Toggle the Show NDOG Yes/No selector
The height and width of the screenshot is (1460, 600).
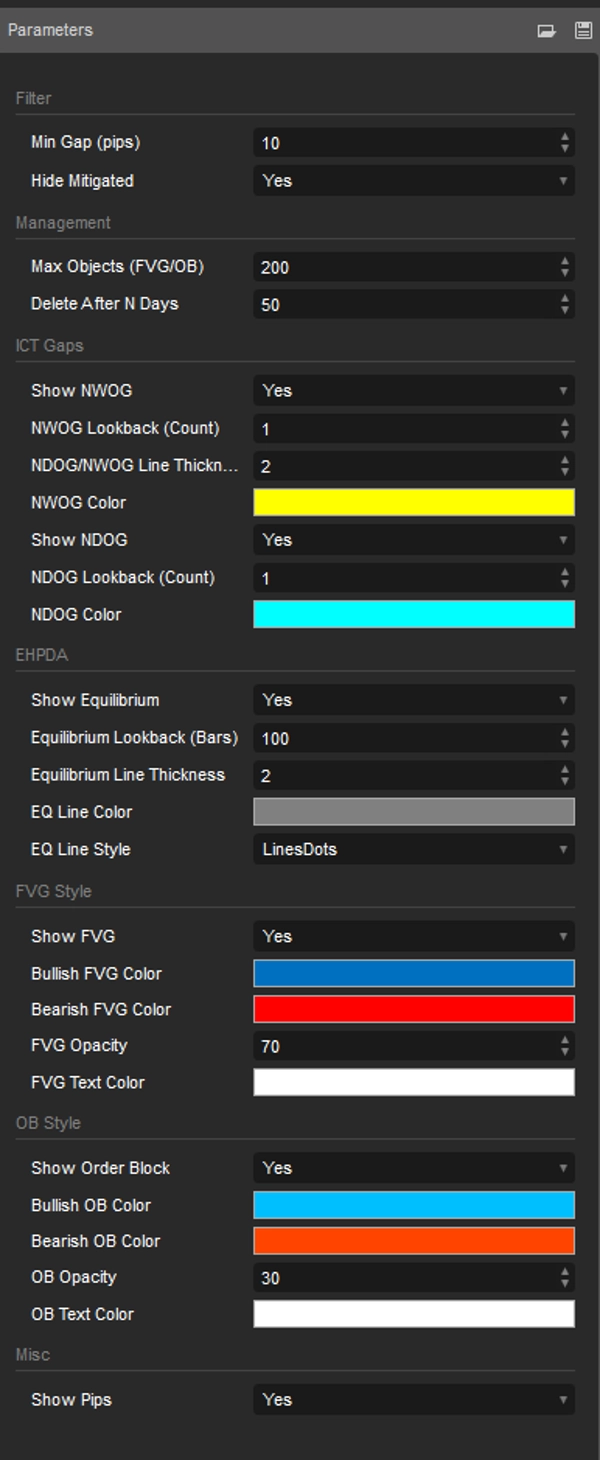coord(413,540)
